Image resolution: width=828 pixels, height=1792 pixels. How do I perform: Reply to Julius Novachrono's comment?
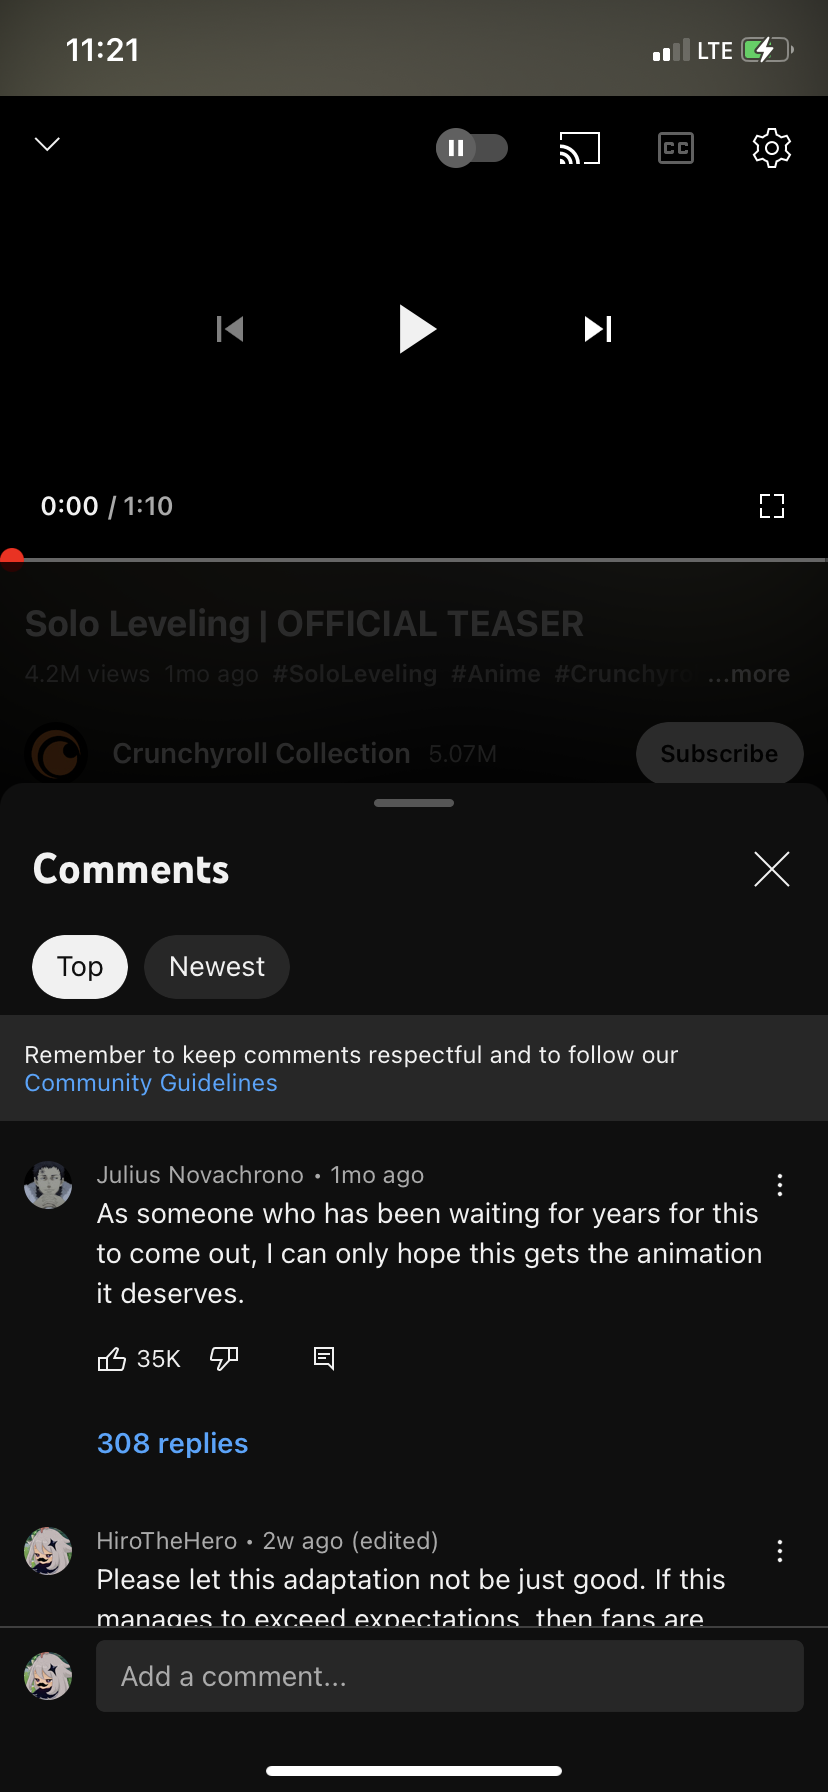click(324, 1358)
